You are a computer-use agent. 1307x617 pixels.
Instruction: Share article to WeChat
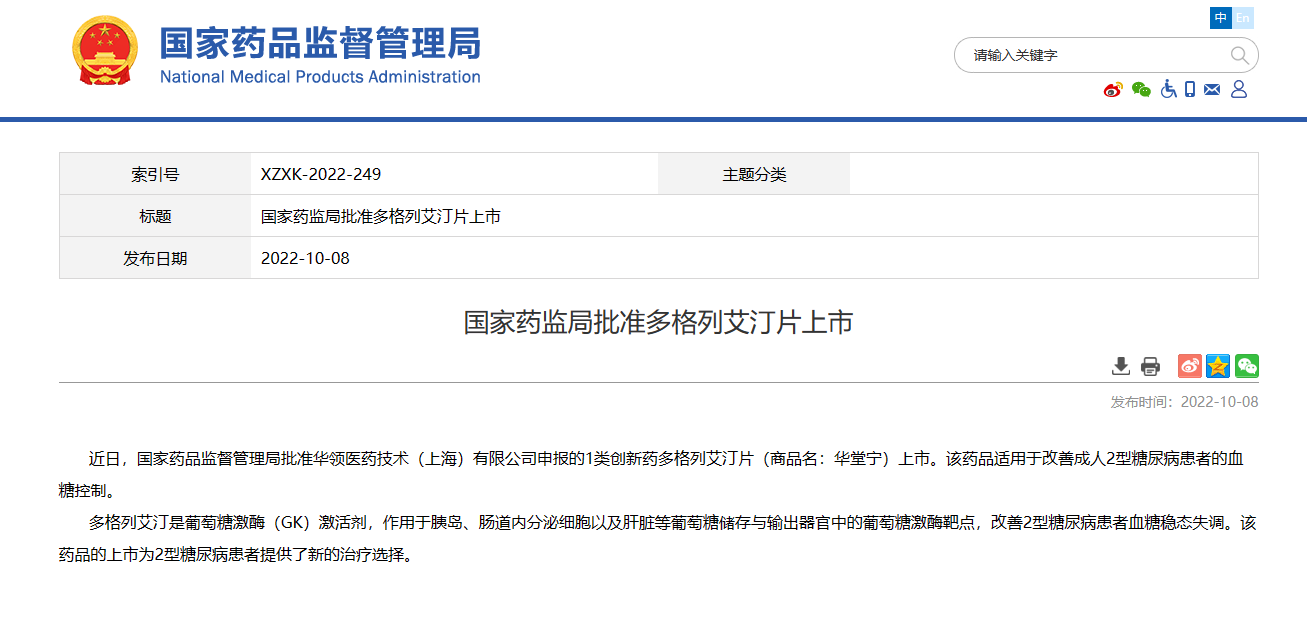tap(1246, 366)
